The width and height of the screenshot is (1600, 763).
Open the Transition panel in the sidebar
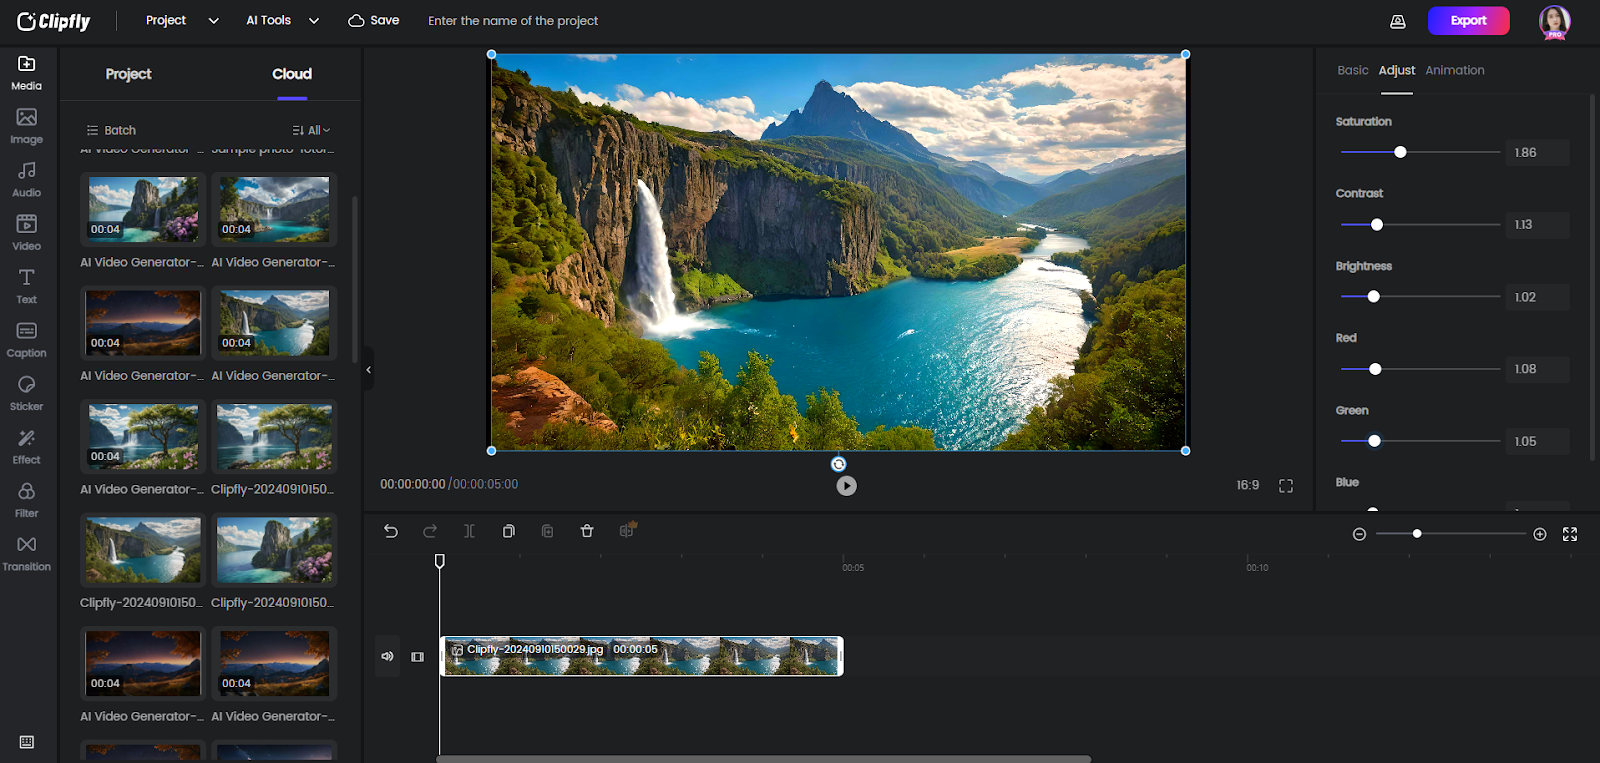(x=27, y=554)
